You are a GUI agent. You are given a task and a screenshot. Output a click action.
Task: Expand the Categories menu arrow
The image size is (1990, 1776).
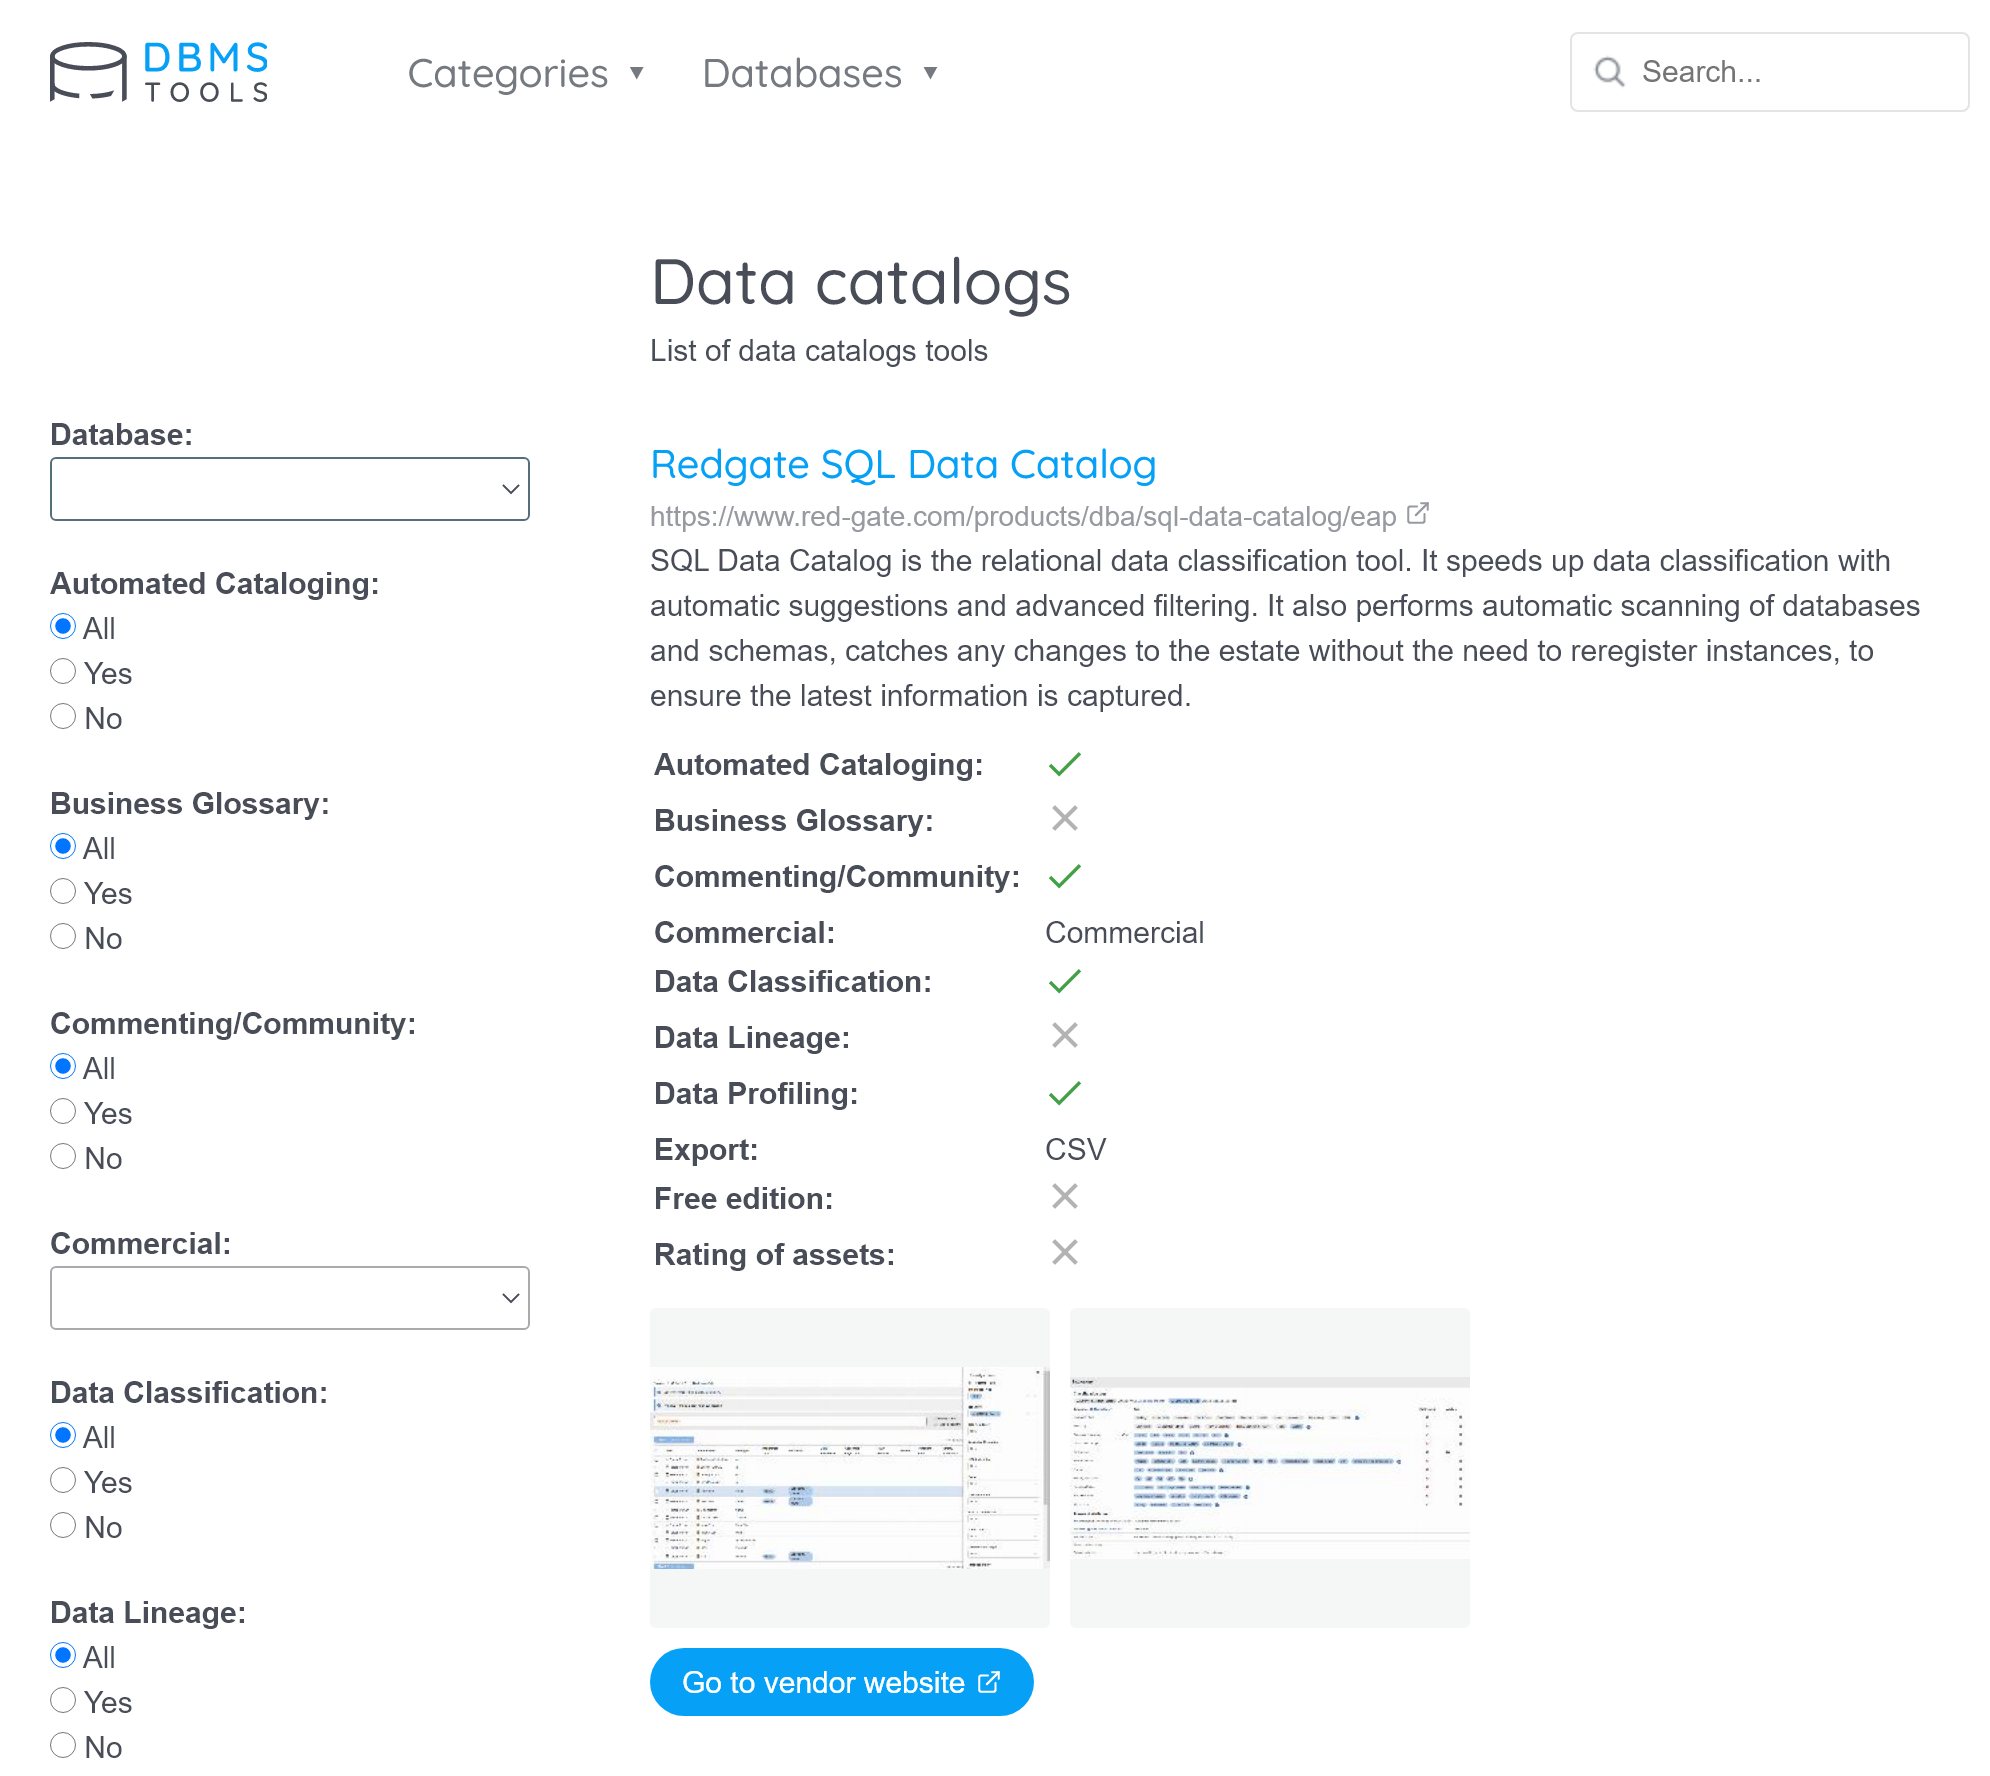(x=637, y=73)
